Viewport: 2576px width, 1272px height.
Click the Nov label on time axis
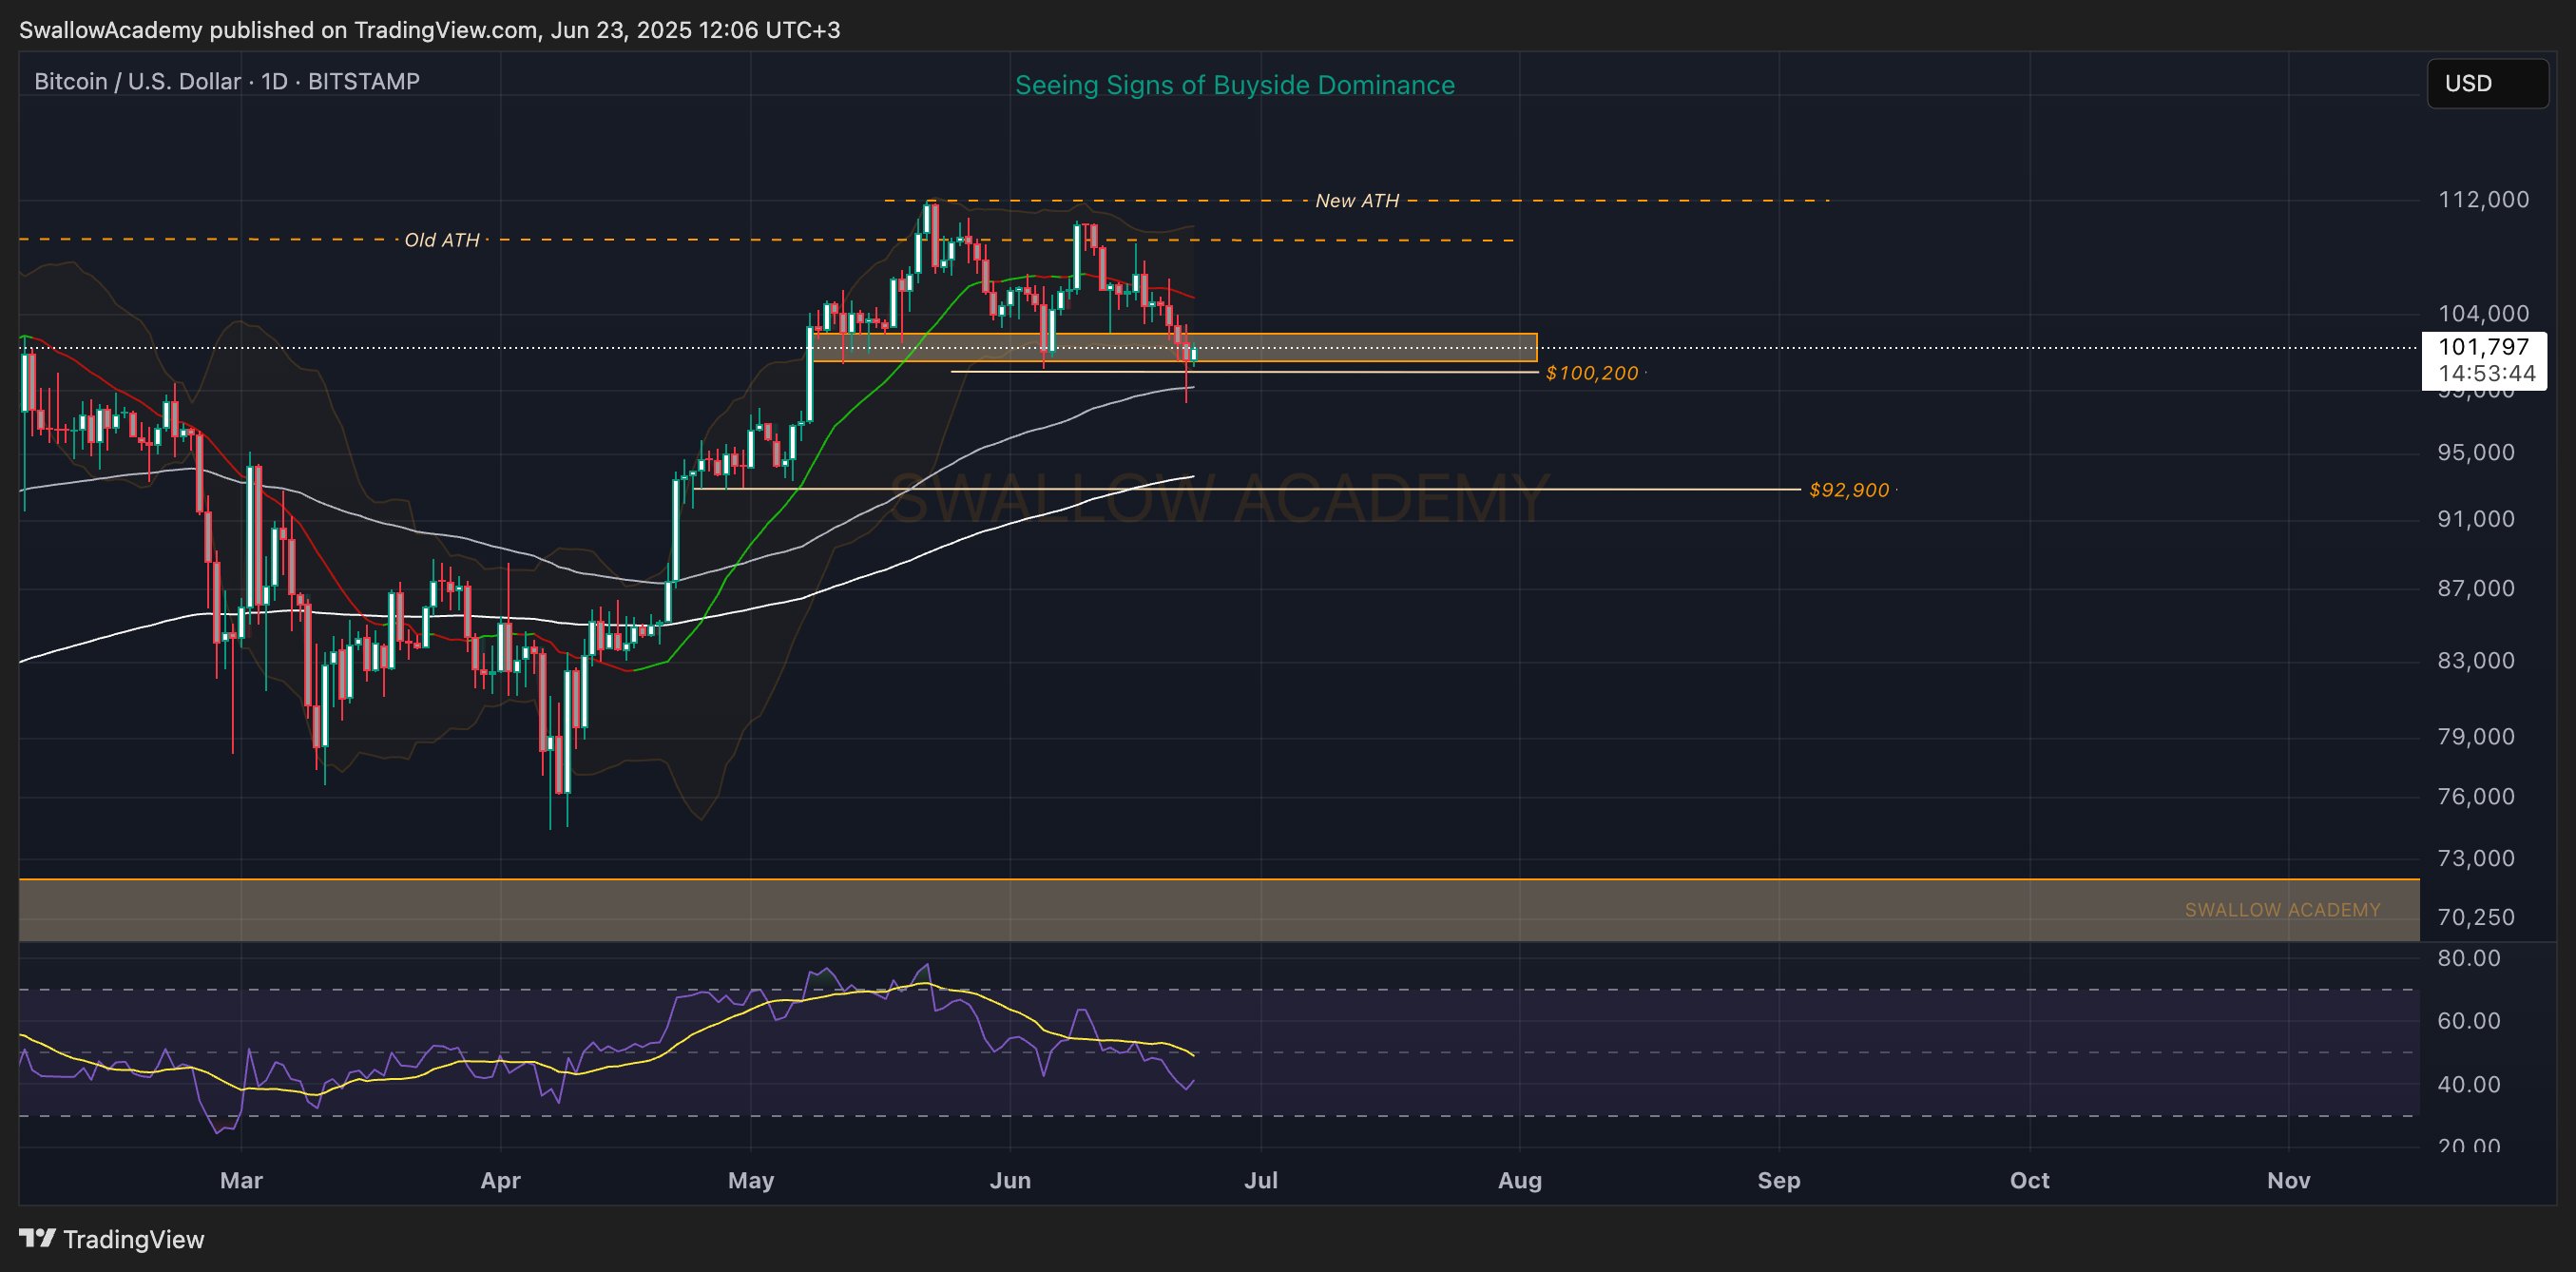(x=2288, y=1180)
